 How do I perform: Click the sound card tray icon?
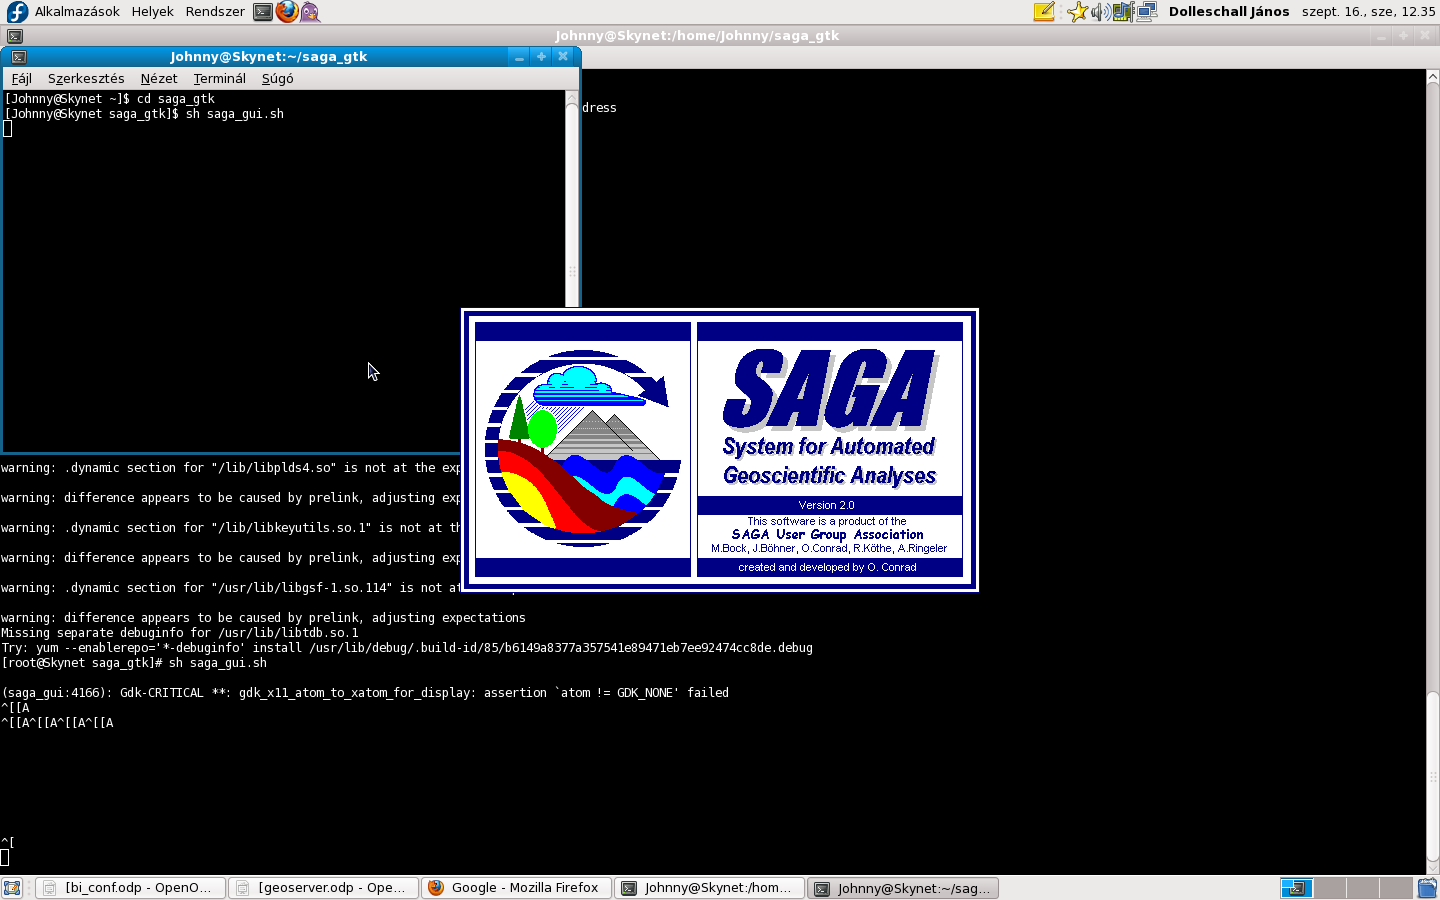[1123, 11]
